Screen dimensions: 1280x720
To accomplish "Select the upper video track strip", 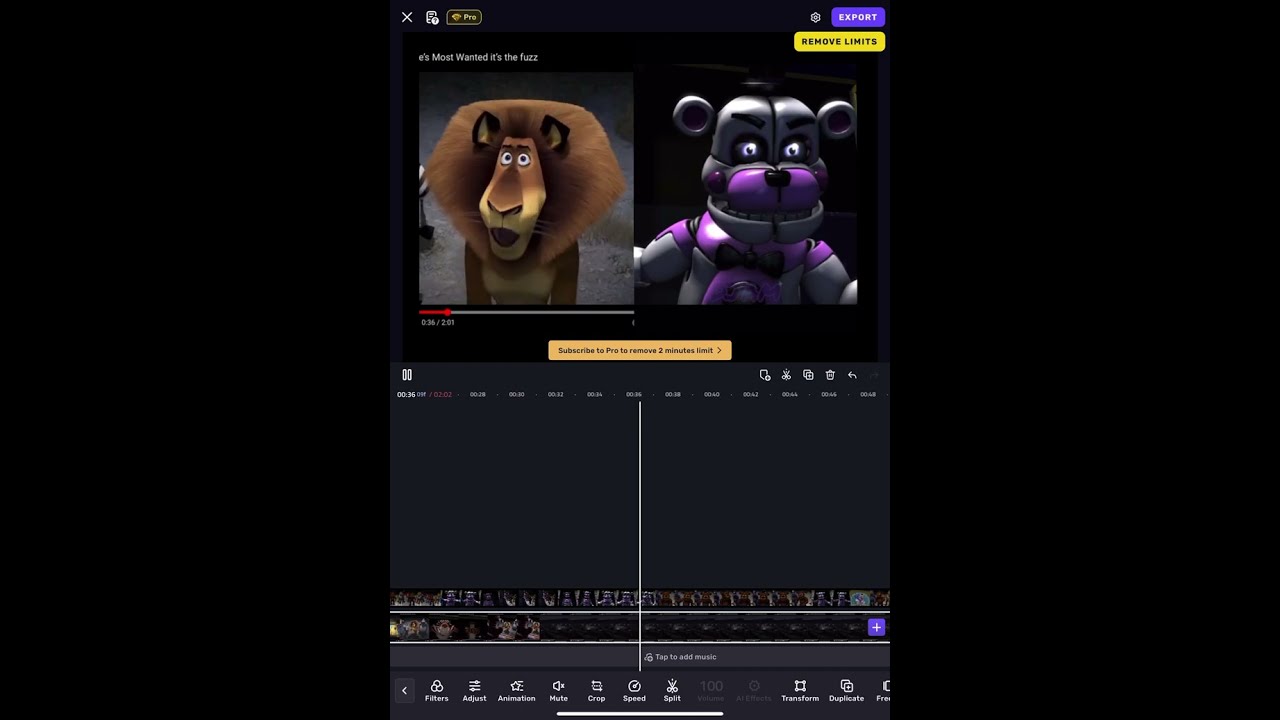I will (x=640, y=599).
